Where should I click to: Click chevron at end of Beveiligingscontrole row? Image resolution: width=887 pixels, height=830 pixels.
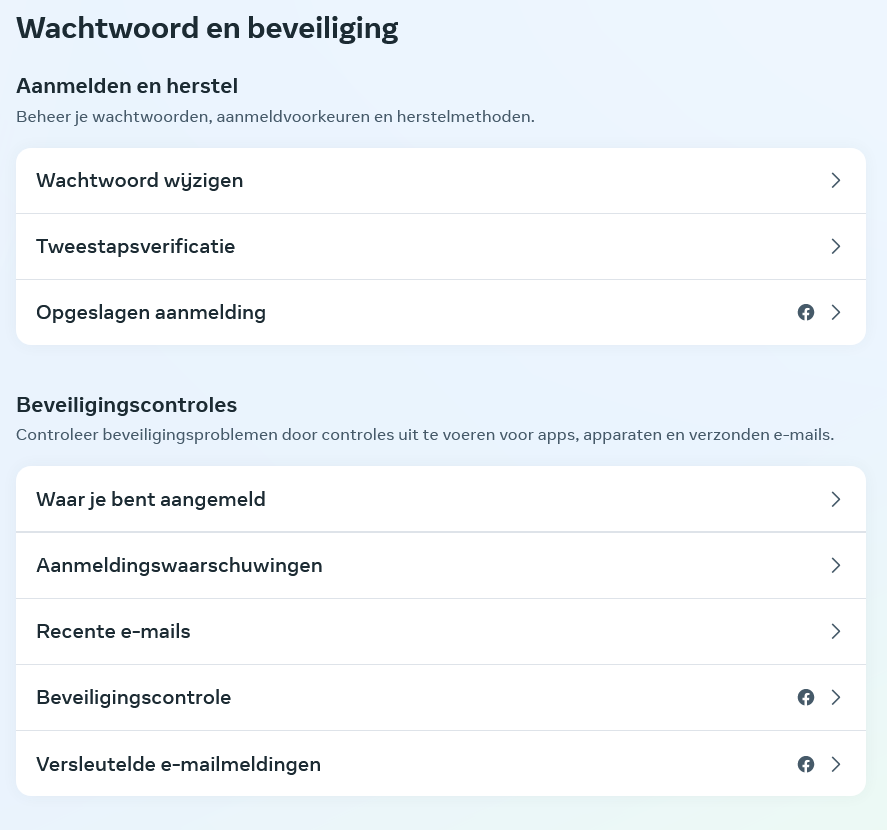click(836, 698)
